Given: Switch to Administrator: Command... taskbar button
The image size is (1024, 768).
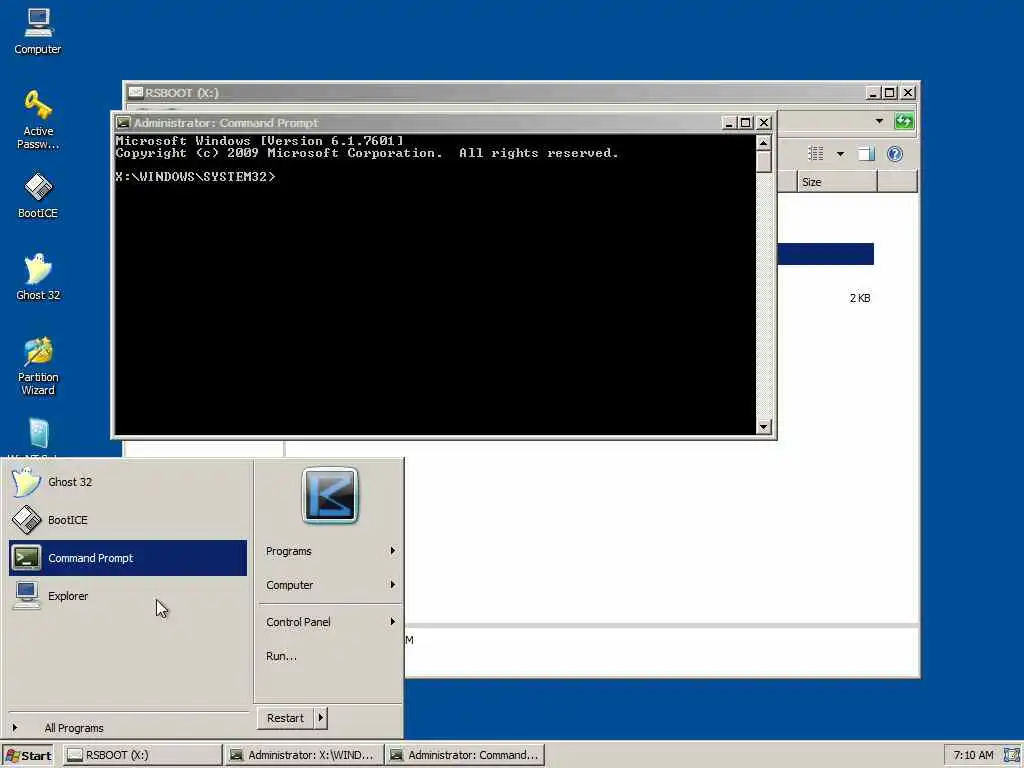Looking at the screenshot, I should (464, 756).
